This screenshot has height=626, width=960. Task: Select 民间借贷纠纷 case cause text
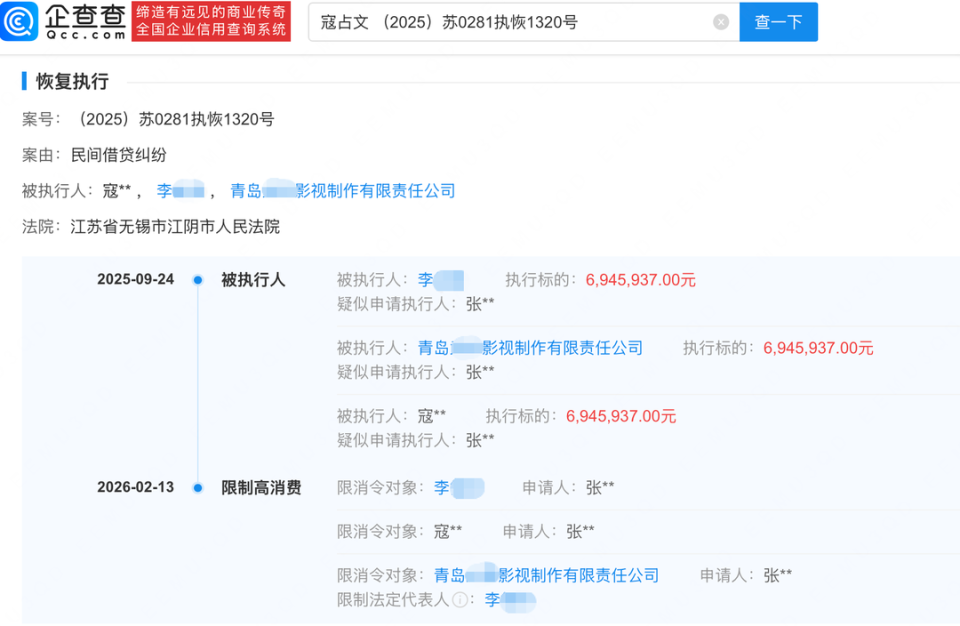119,155
